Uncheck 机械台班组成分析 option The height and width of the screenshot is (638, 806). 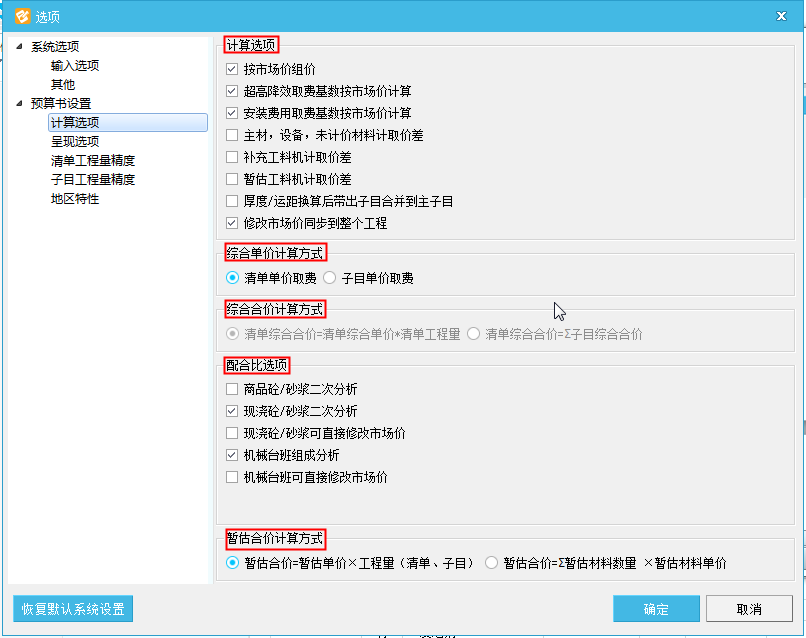(233, 456)
